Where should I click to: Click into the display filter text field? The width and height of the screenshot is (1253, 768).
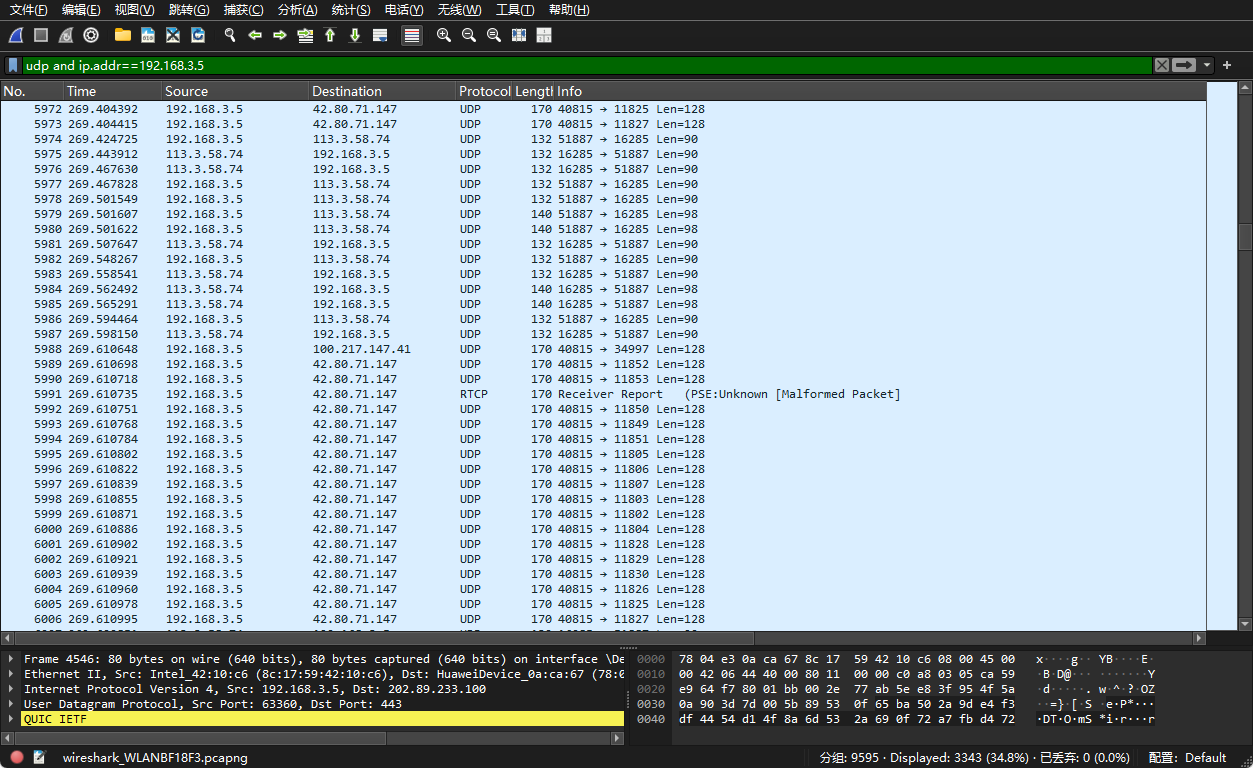[587, 65]
